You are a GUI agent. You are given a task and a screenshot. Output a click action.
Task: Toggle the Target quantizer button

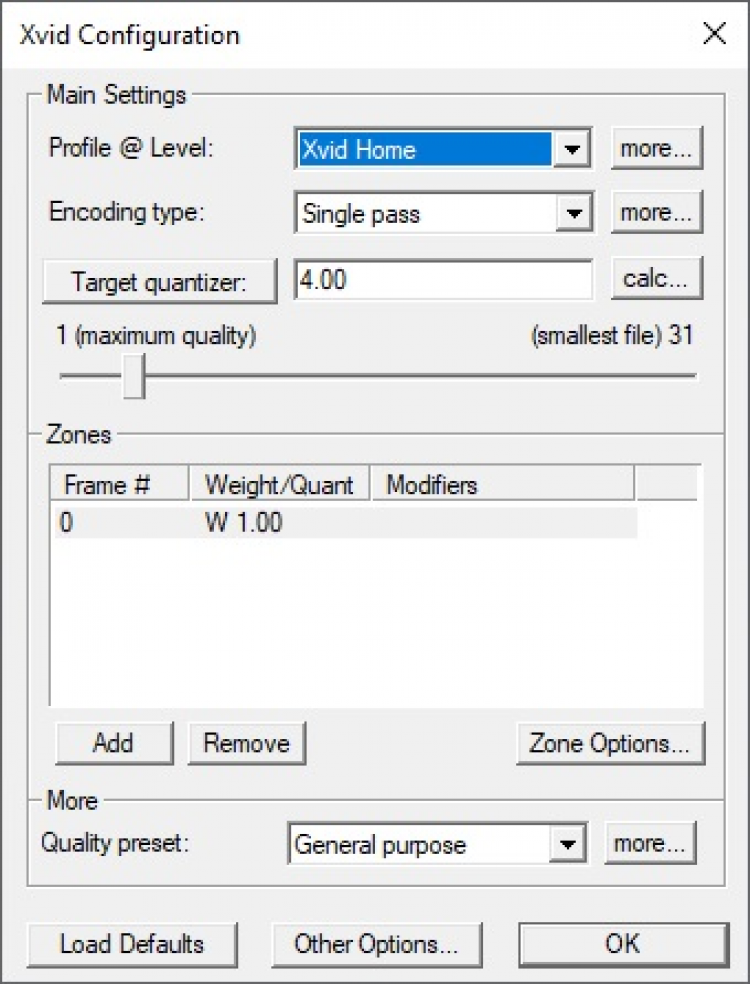159,282
